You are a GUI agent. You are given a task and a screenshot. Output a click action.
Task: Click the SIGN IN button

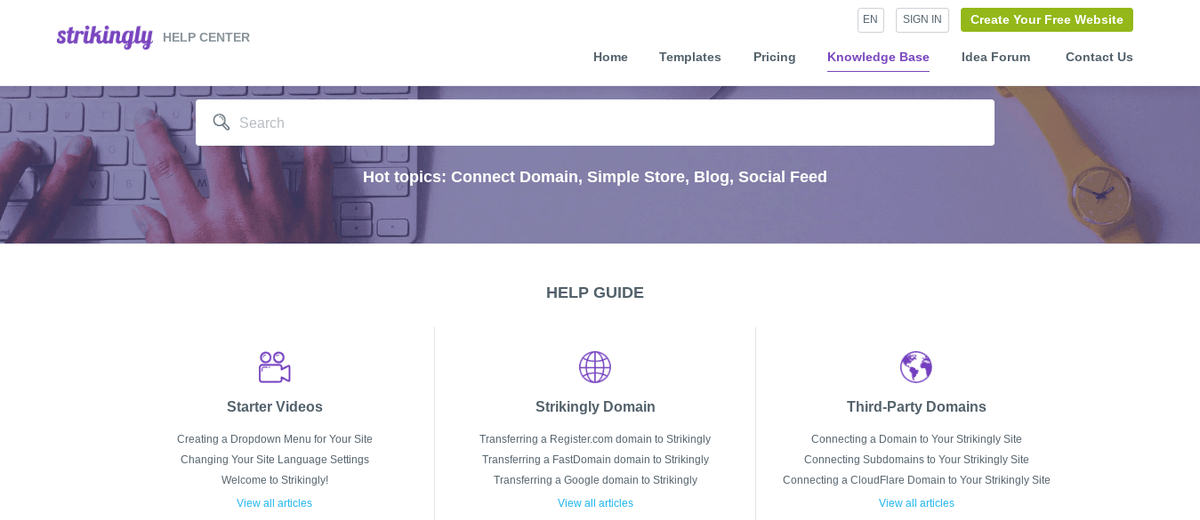[x=922, y=20]
